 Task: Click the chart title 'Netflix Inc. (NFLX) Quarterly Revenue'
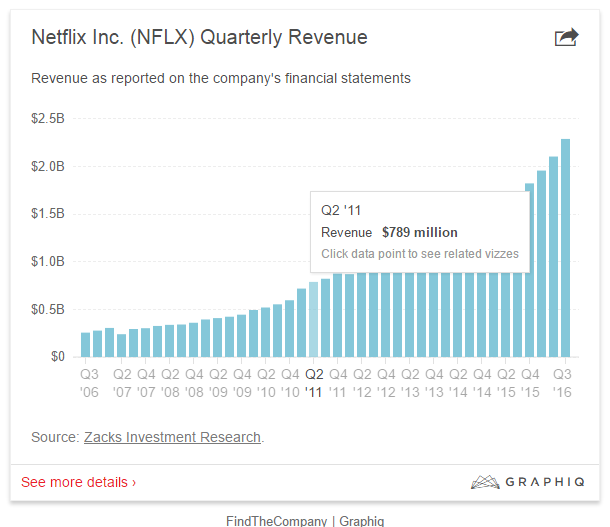point(200,38)
